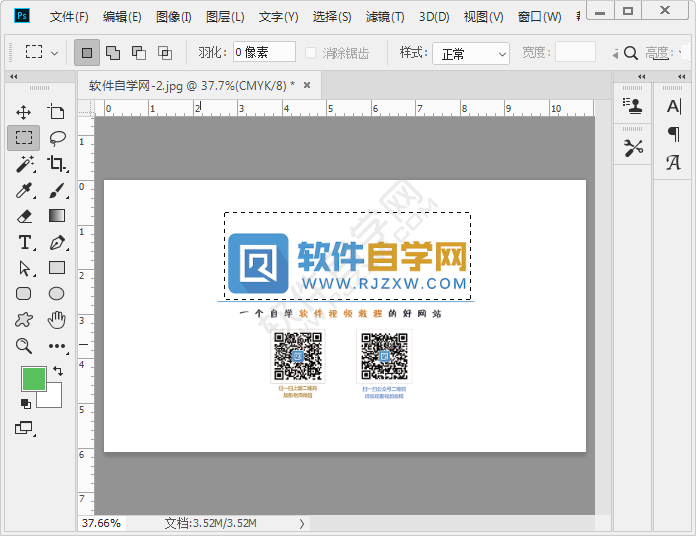696x536 pixels.
Task: Open the 编辑(E) menu
Action: (122, 17)
